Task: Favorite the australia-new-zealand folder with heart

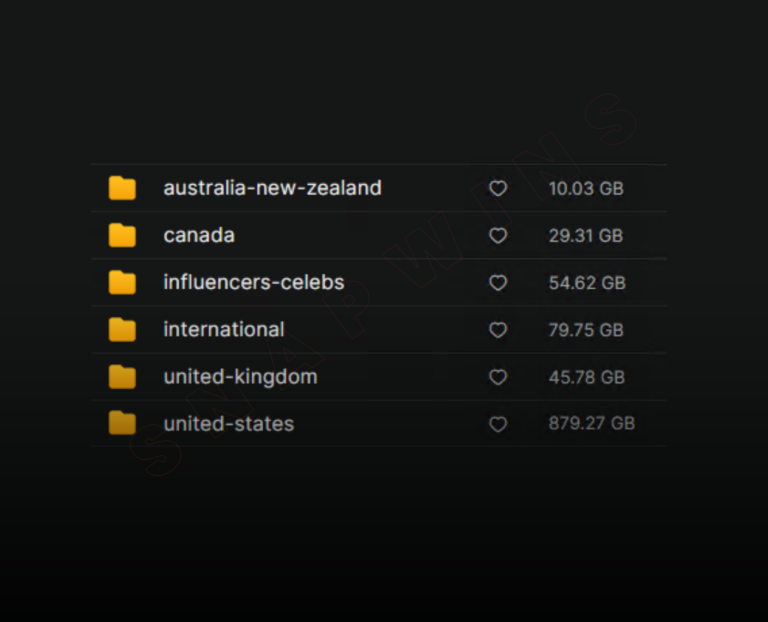Action: pyautogui.click(x=498, y=188)
